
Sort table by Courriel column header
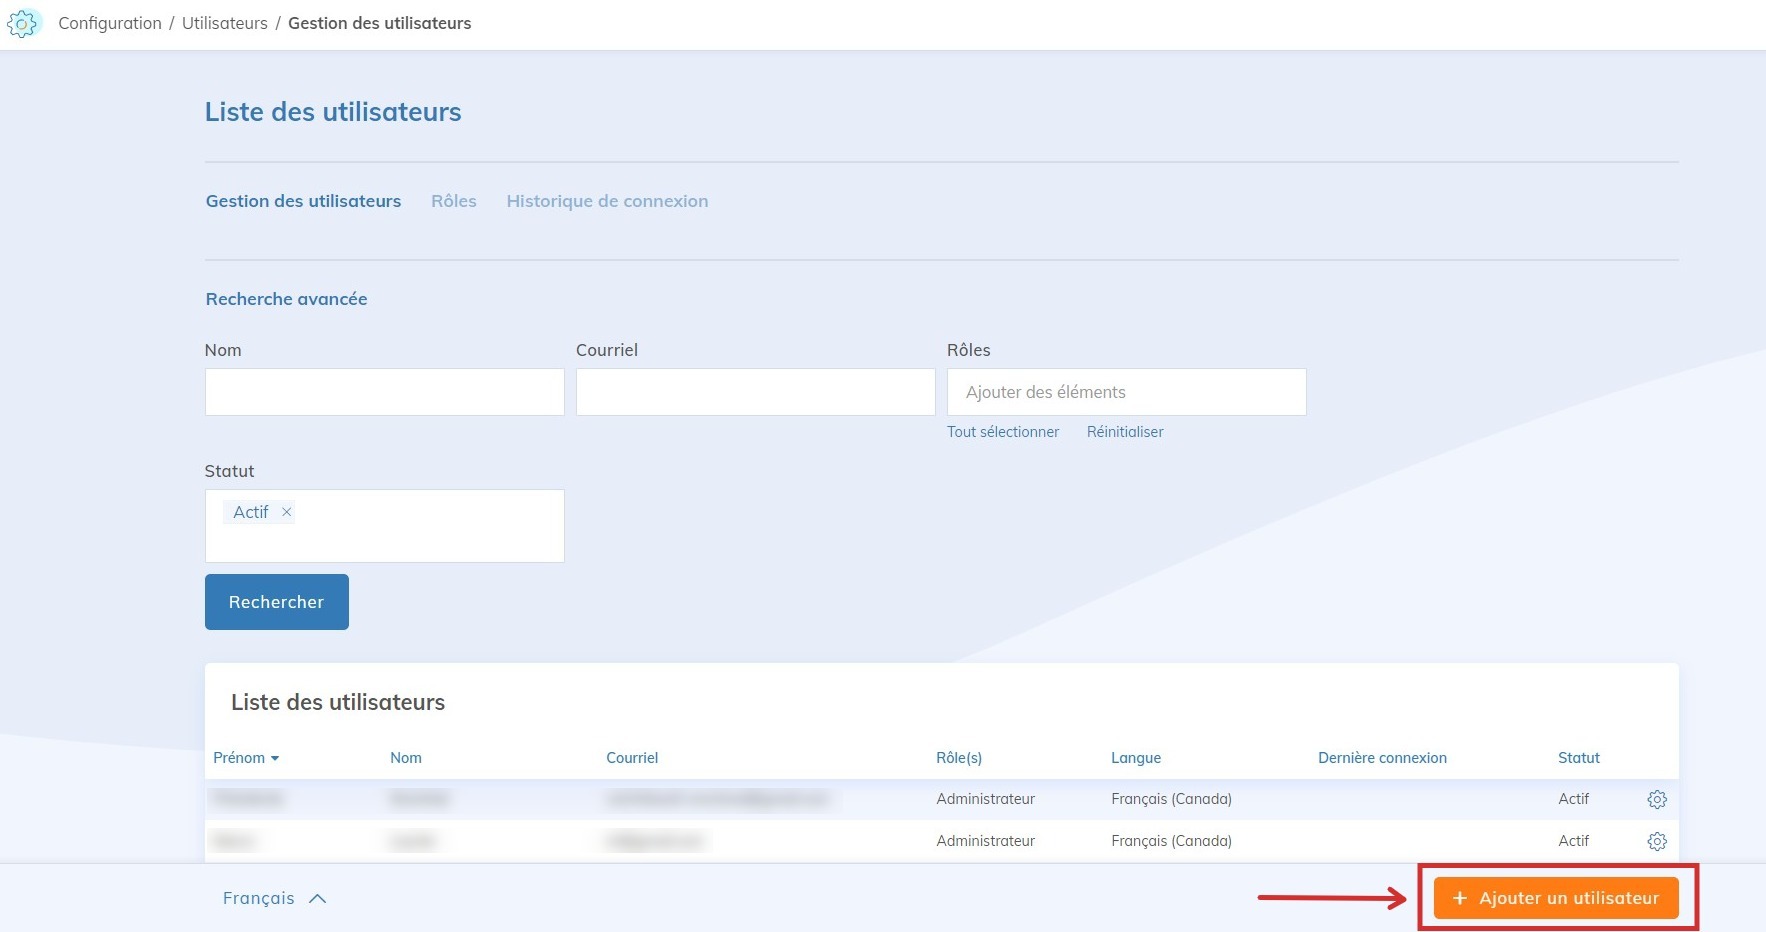coord(631,758)
